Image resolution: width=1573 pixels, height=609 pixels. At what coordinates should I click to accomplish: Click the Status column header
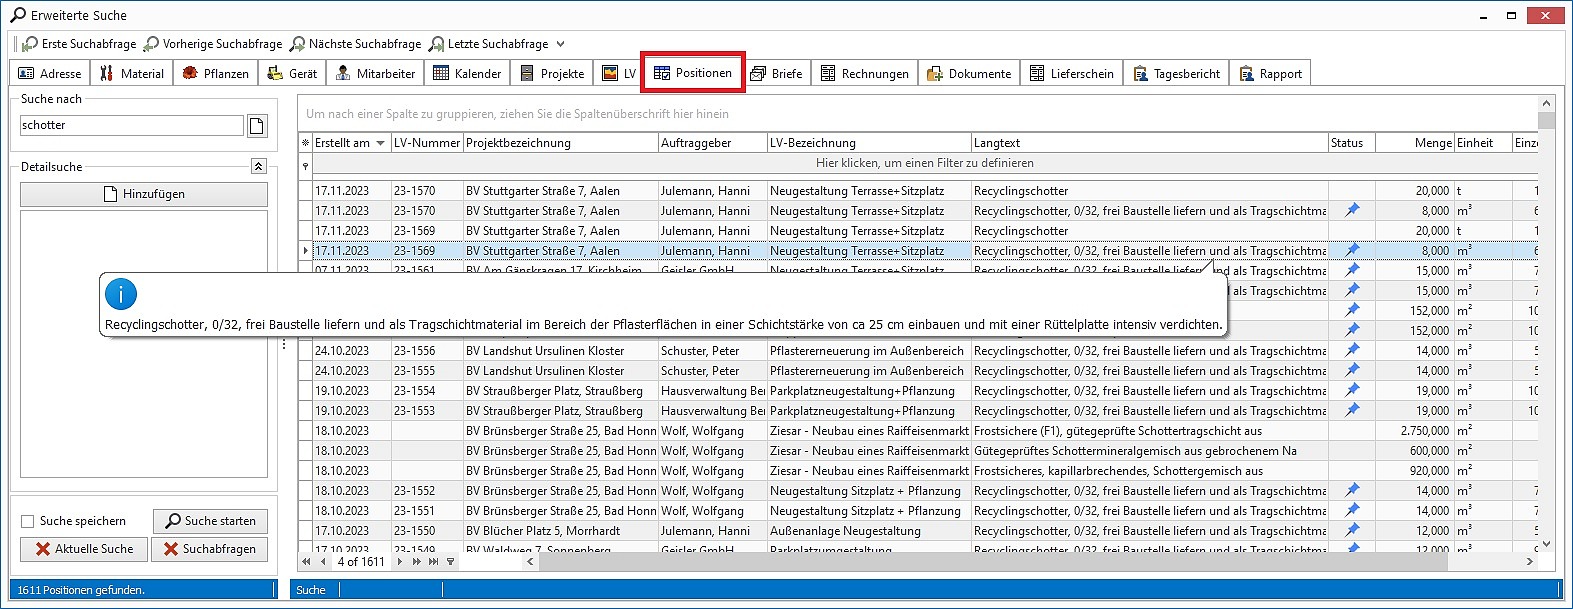click(x=1352, y=143)
